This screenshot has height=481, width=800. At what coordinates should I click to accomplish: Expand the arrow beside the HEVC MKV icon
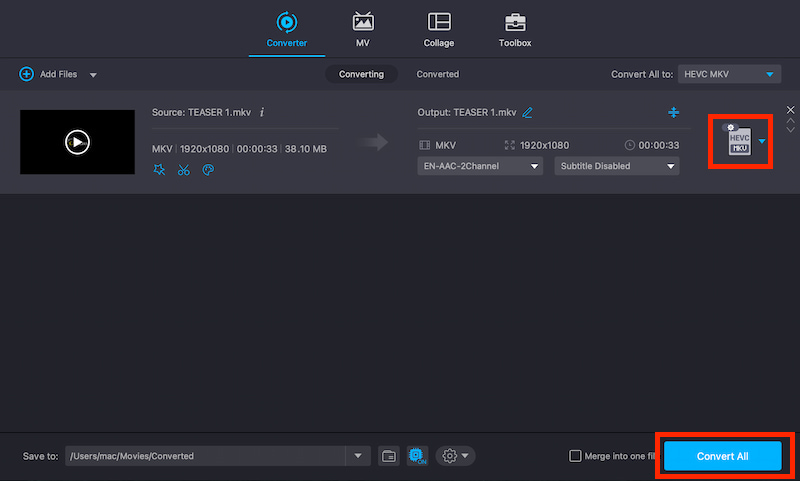click(762, 141)
